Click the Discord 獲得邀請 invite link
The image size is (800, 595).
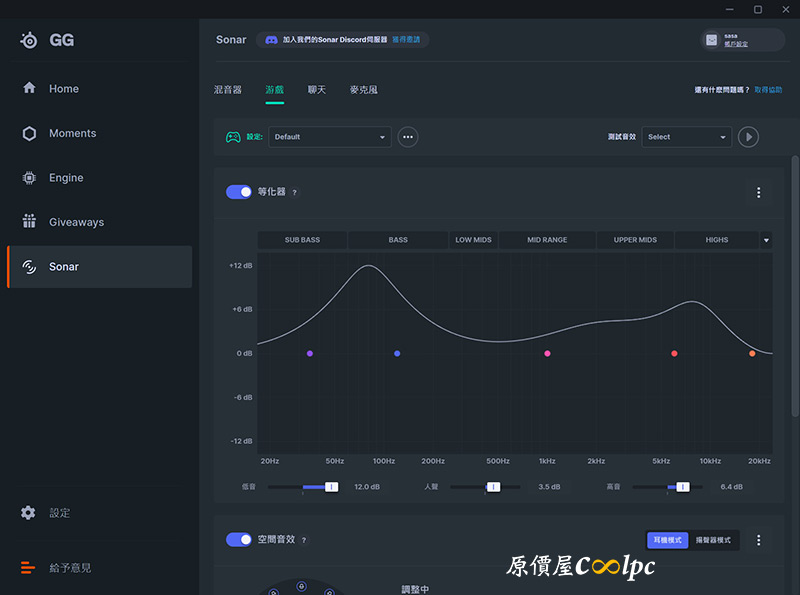tap(406, 40)
